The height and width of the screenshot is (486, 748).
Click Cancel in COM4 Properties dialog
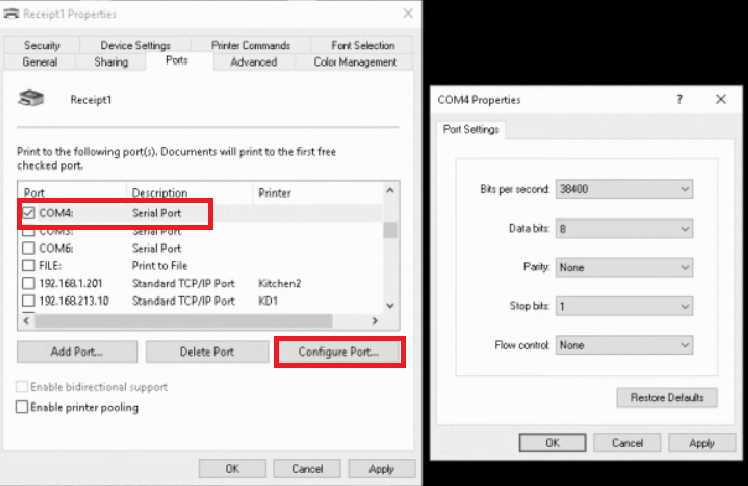pyautogui.click(x=627, y=443)
